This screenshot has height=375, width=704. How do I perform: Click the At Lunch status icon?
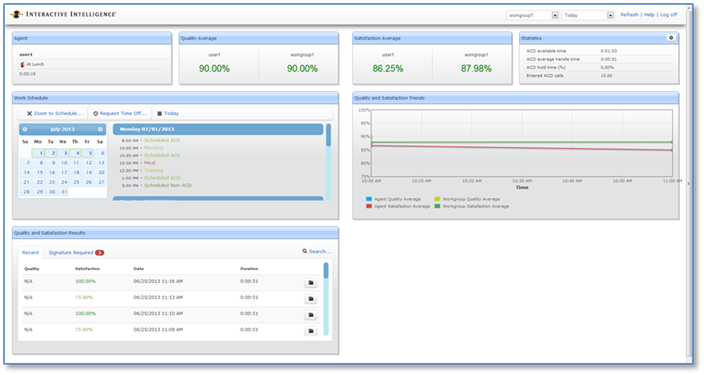(x=22, y=65)
